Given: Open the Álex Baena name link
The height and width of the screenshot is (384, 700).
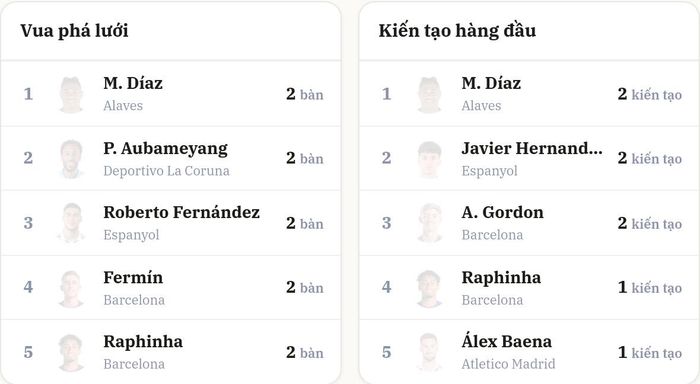Looking at the screenshot, I should point(507,341).
